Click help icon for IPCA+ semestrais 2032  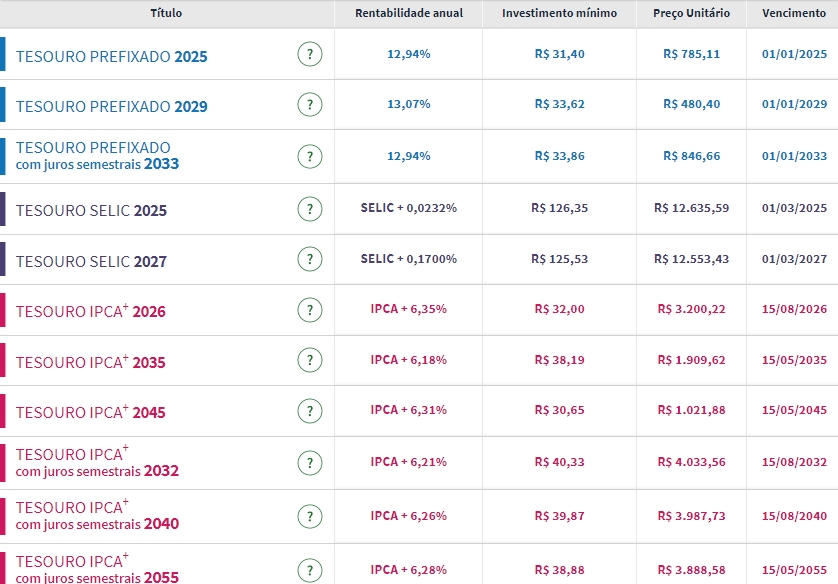pos(310,462)
